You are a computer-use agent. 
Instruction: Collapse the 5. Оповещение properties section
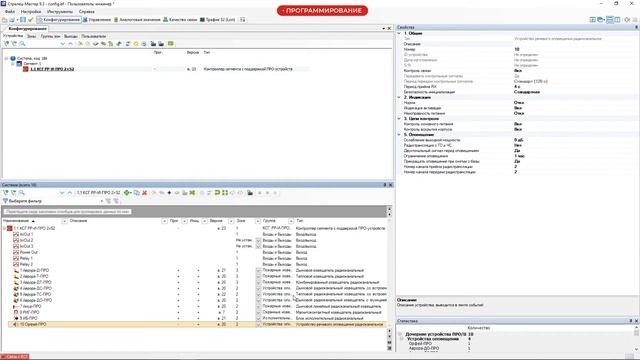click(399, 134)
